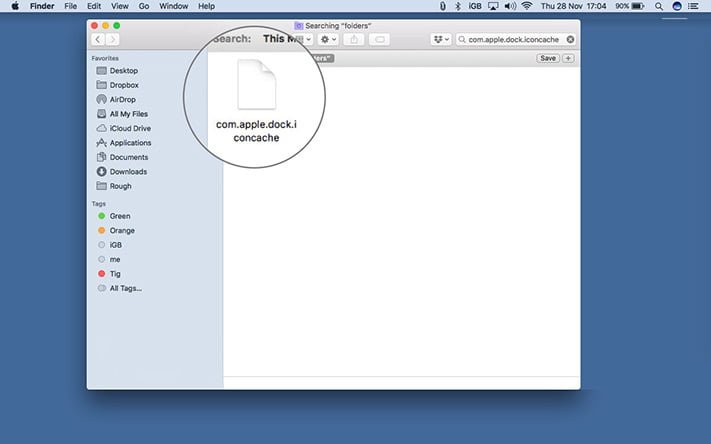Open Wi-Fi status menu
711x444 pixels.
526,6
